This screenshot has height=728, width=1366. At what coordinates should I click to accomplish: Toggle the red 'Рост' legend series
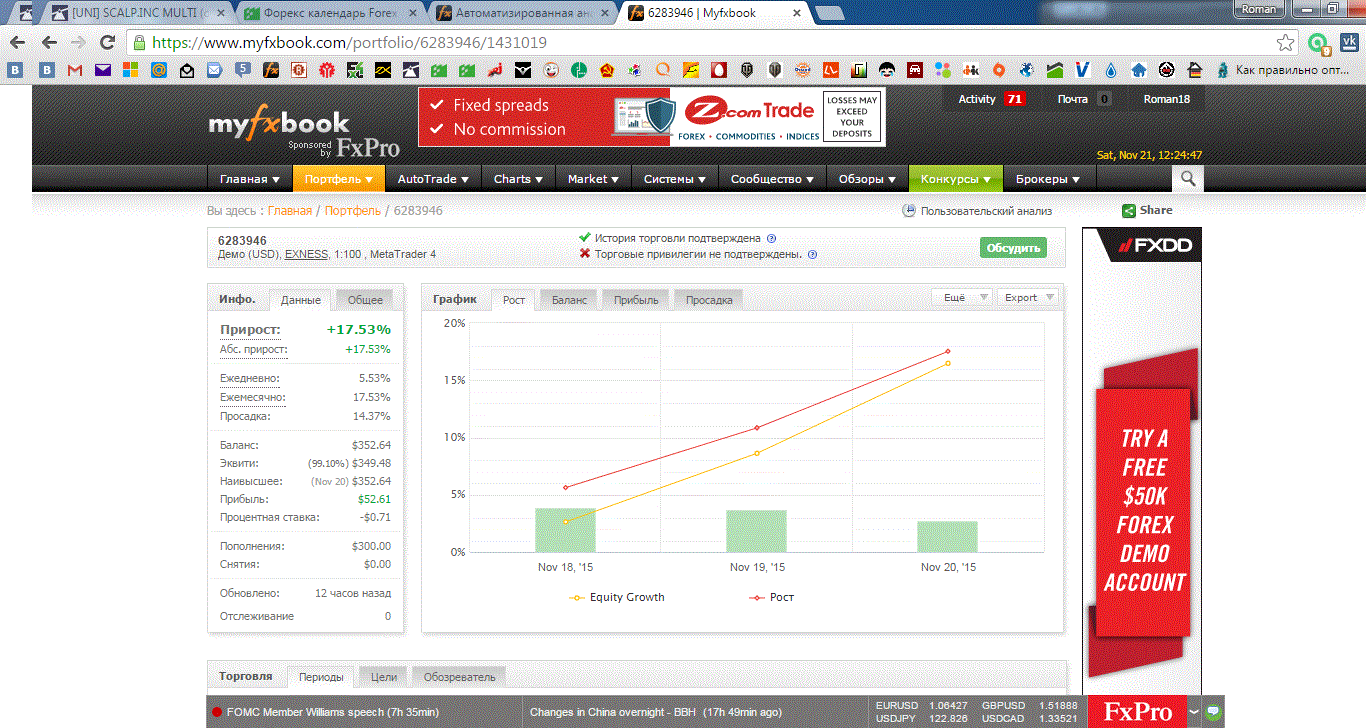(771, 597)
